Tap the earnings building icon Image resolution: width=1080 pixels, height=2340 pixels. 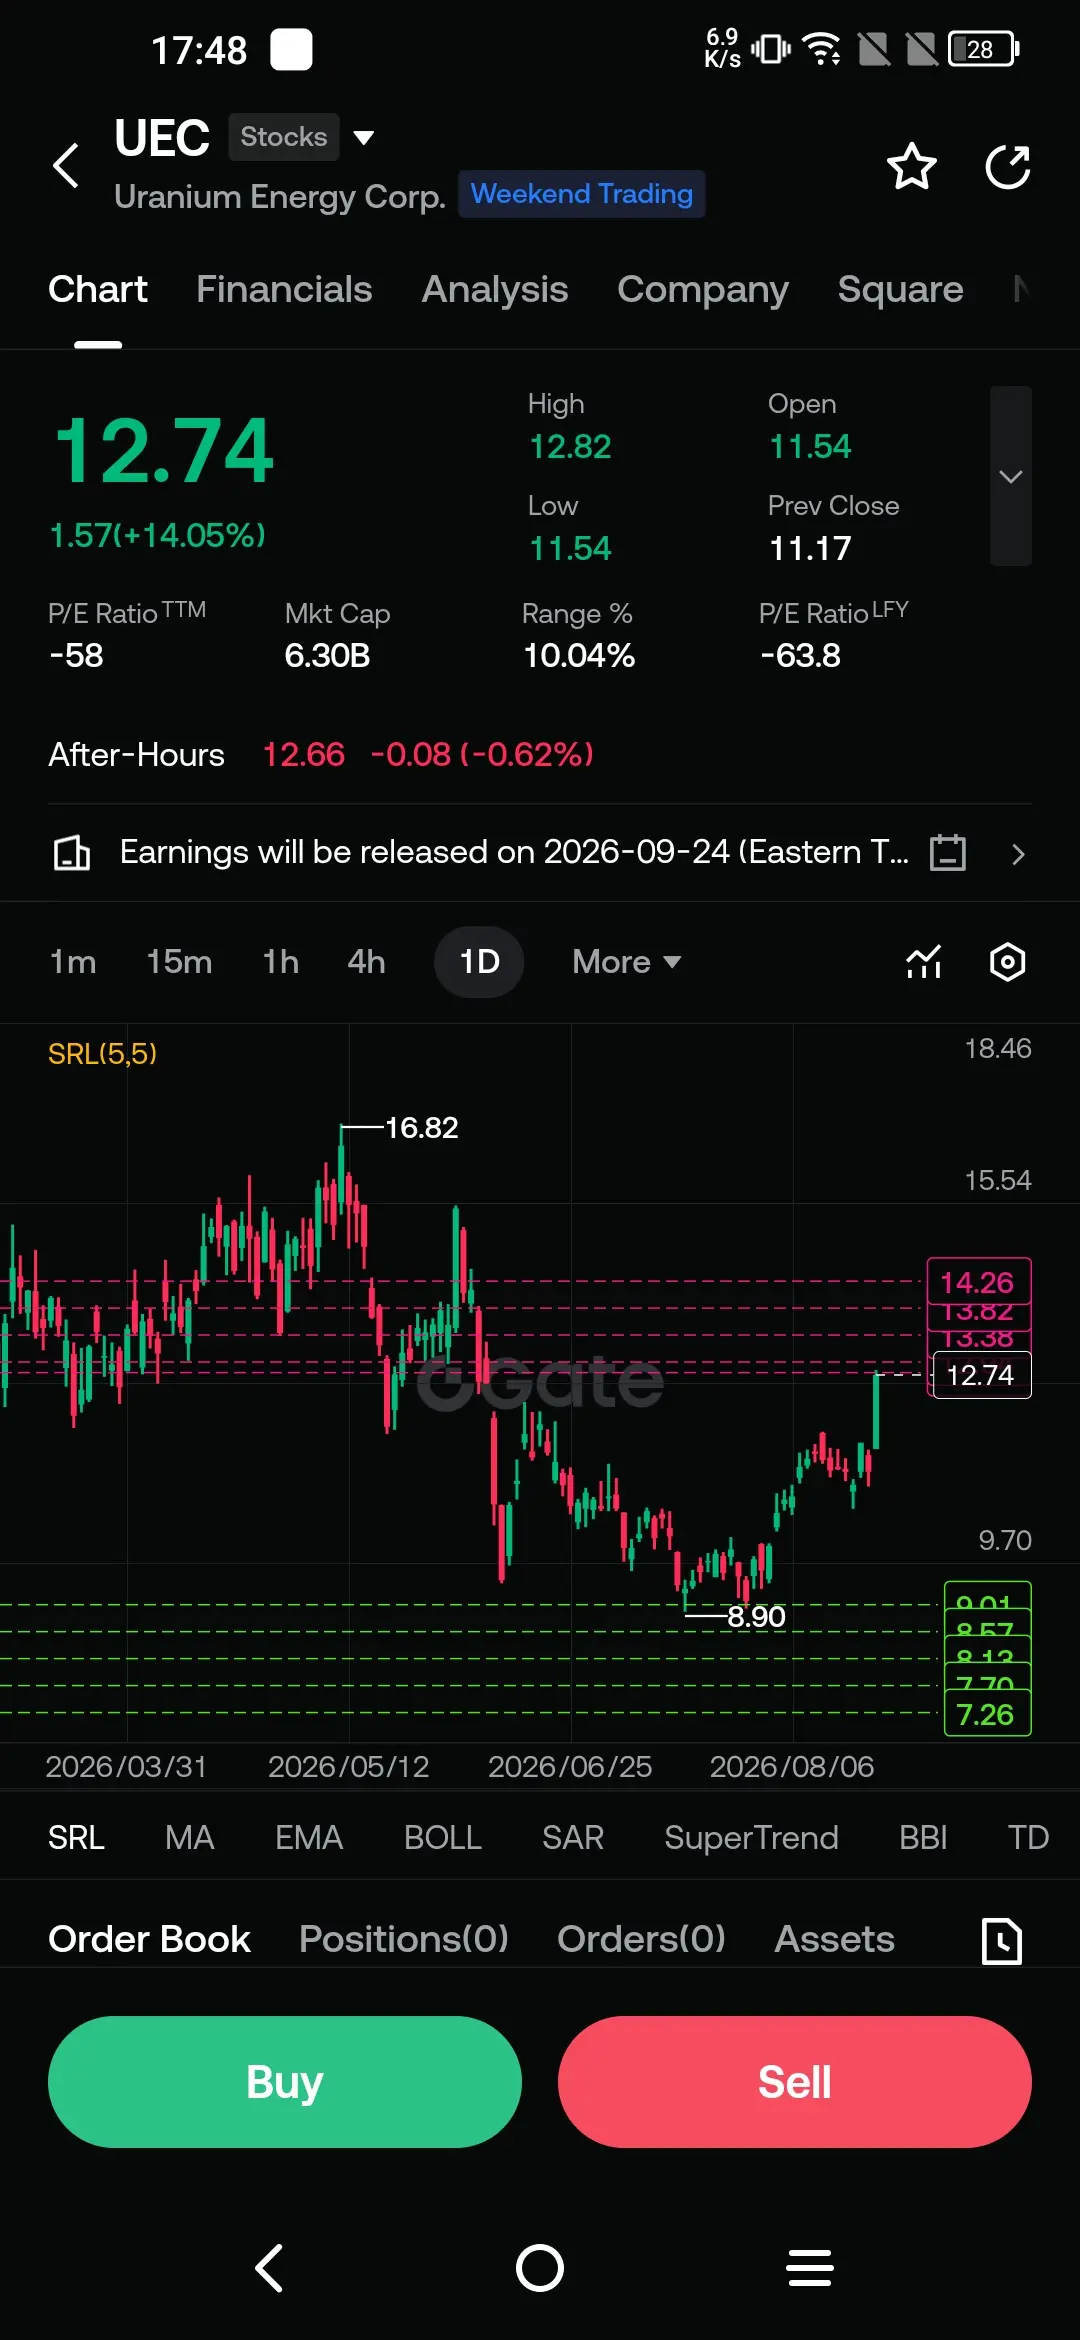[x=71, y=853]
